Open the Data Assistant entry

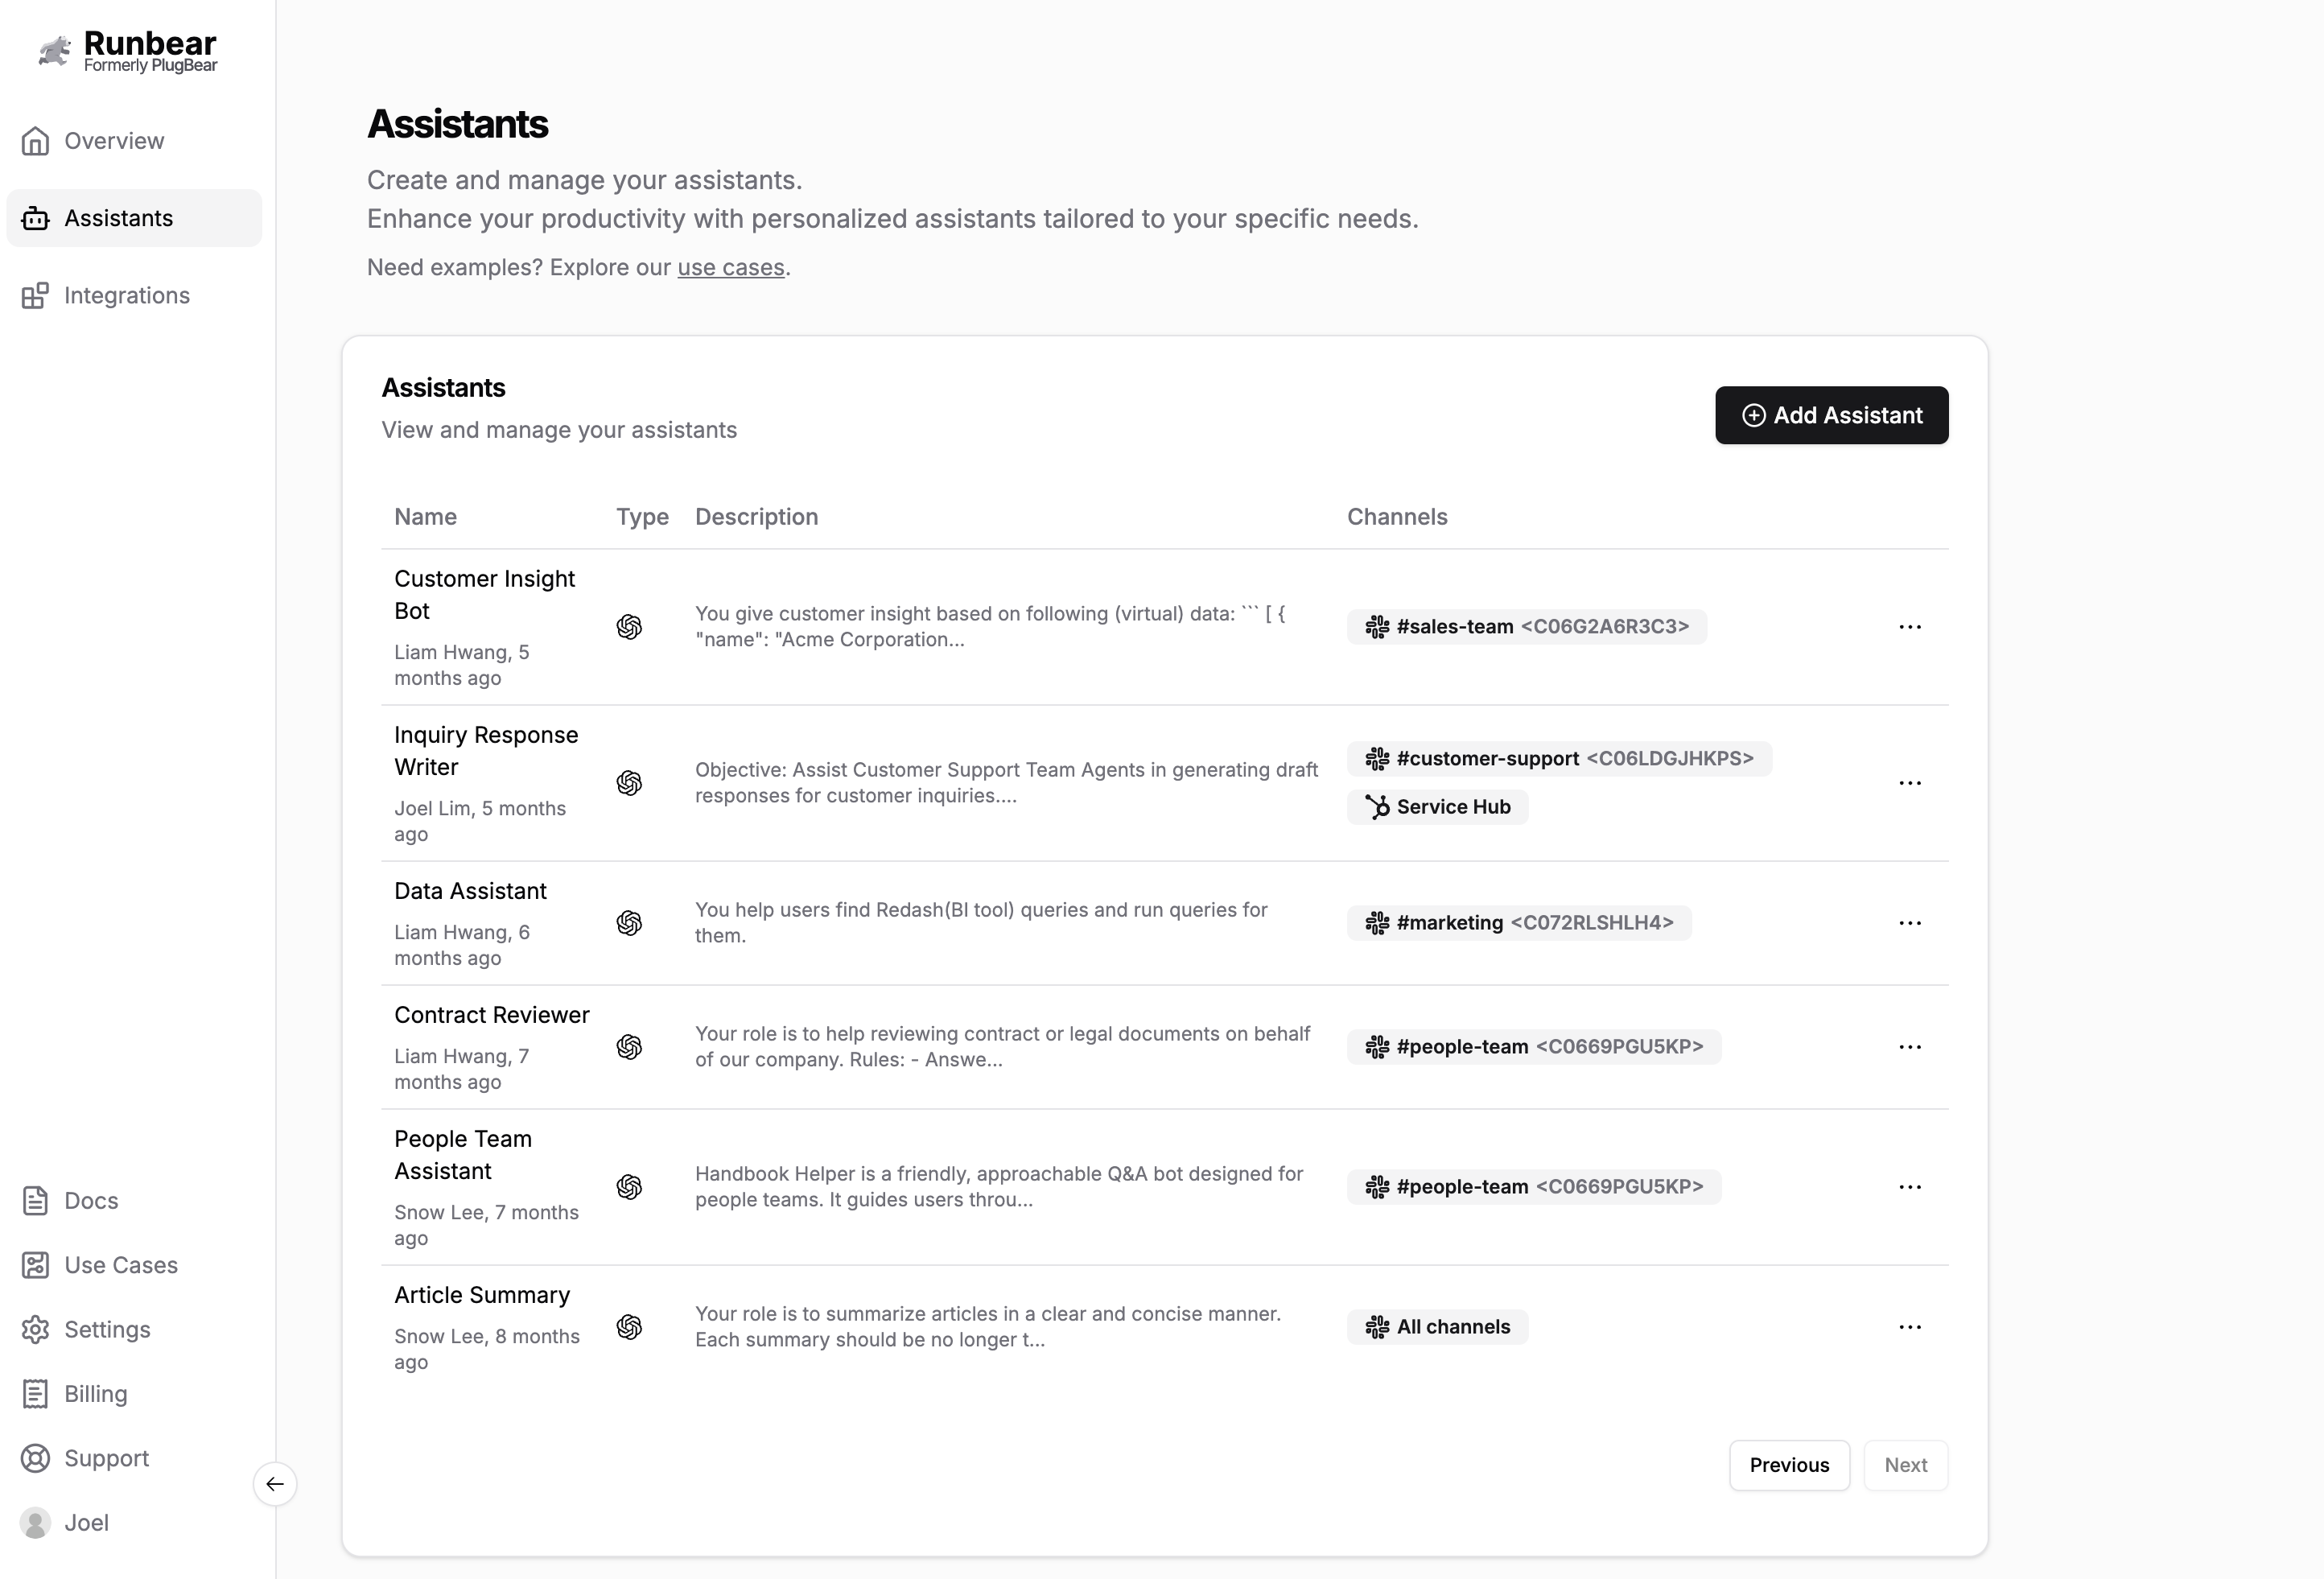tap(470, 891)
